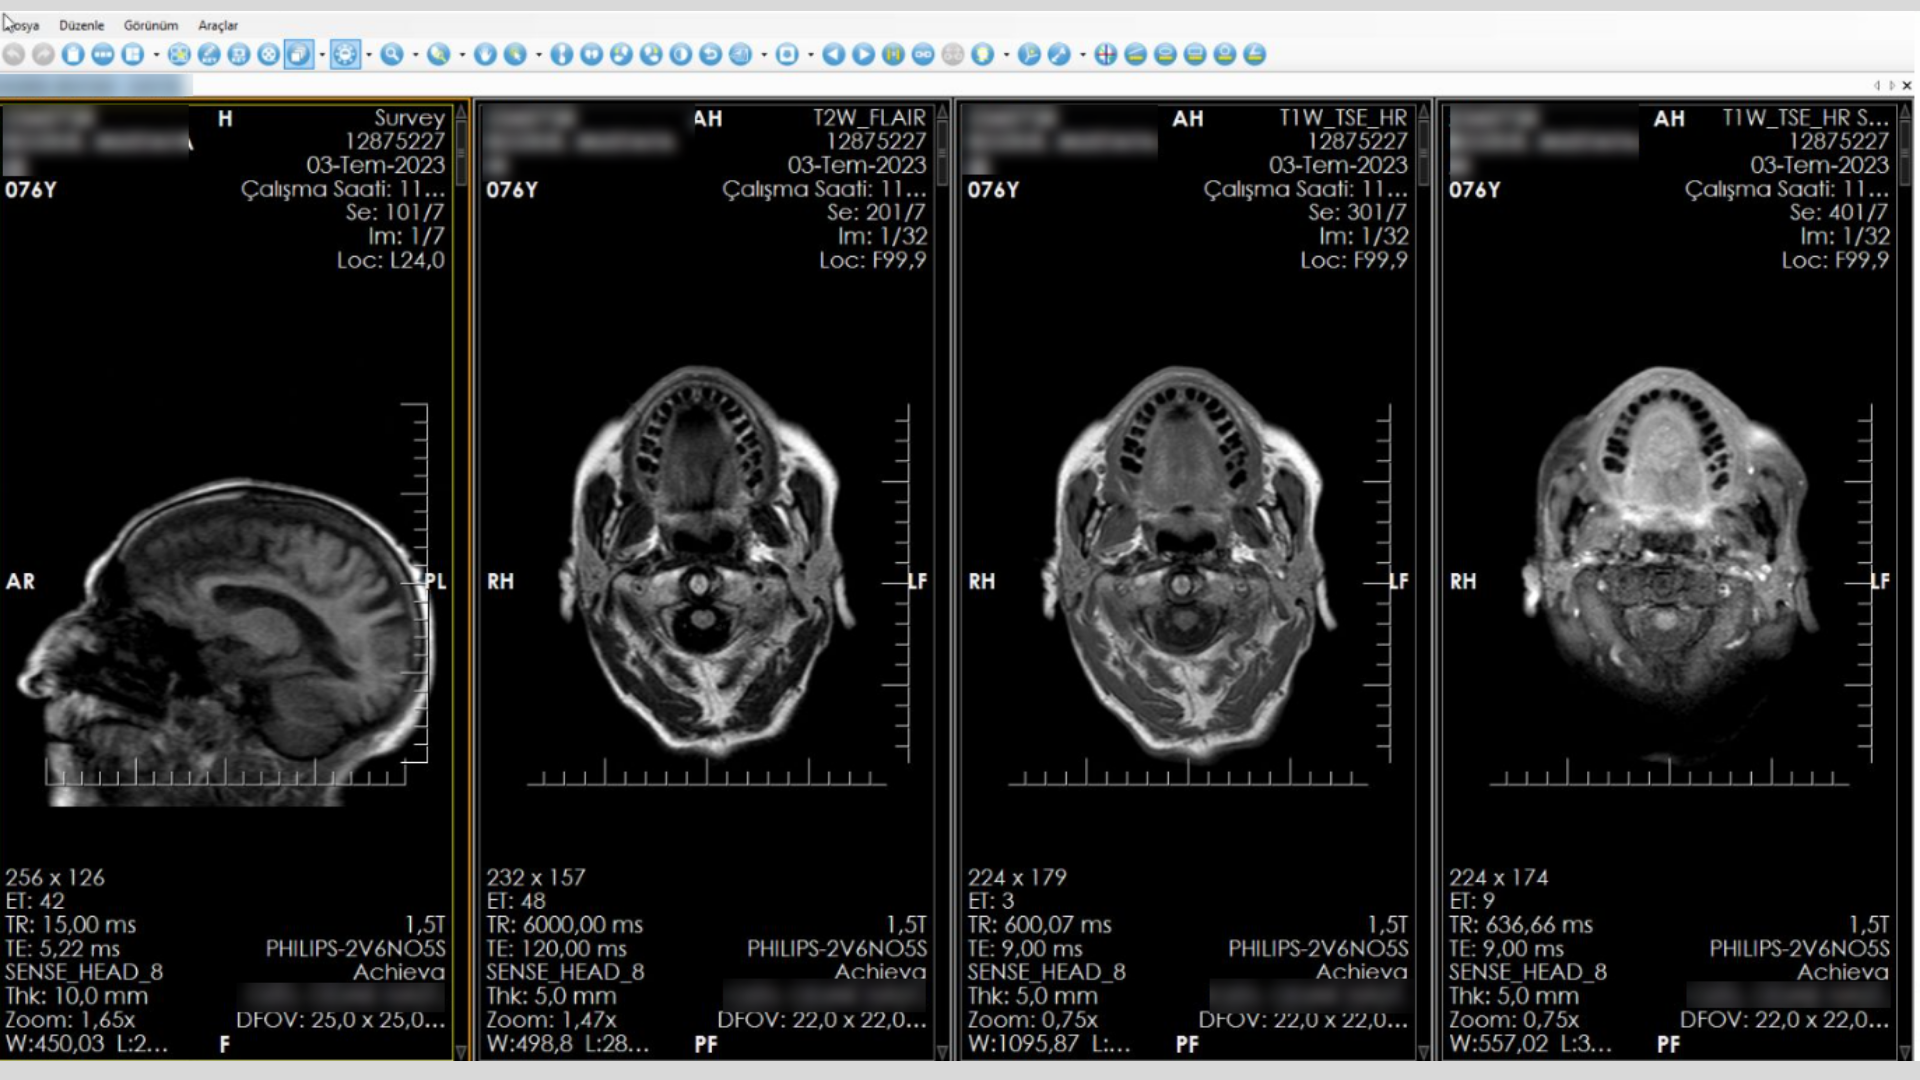Expand dropdown arrow beside magnifier tool
This screenshot has width=1920, height=1080.
click(416, 54)
